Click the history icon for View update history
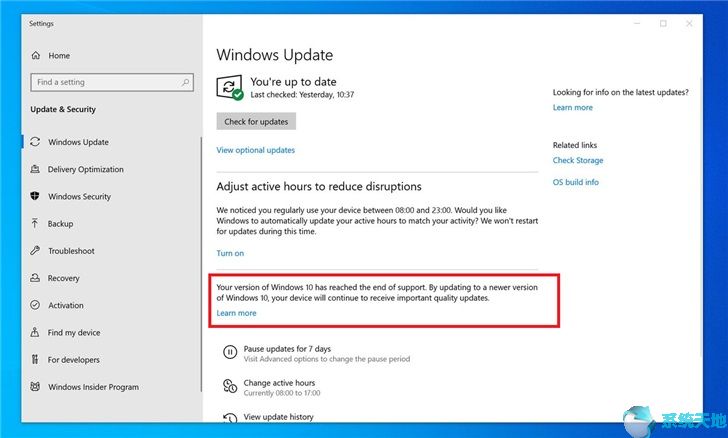This screenshot has width=728, height=438. pyautogui.click(x=230, y=418)
